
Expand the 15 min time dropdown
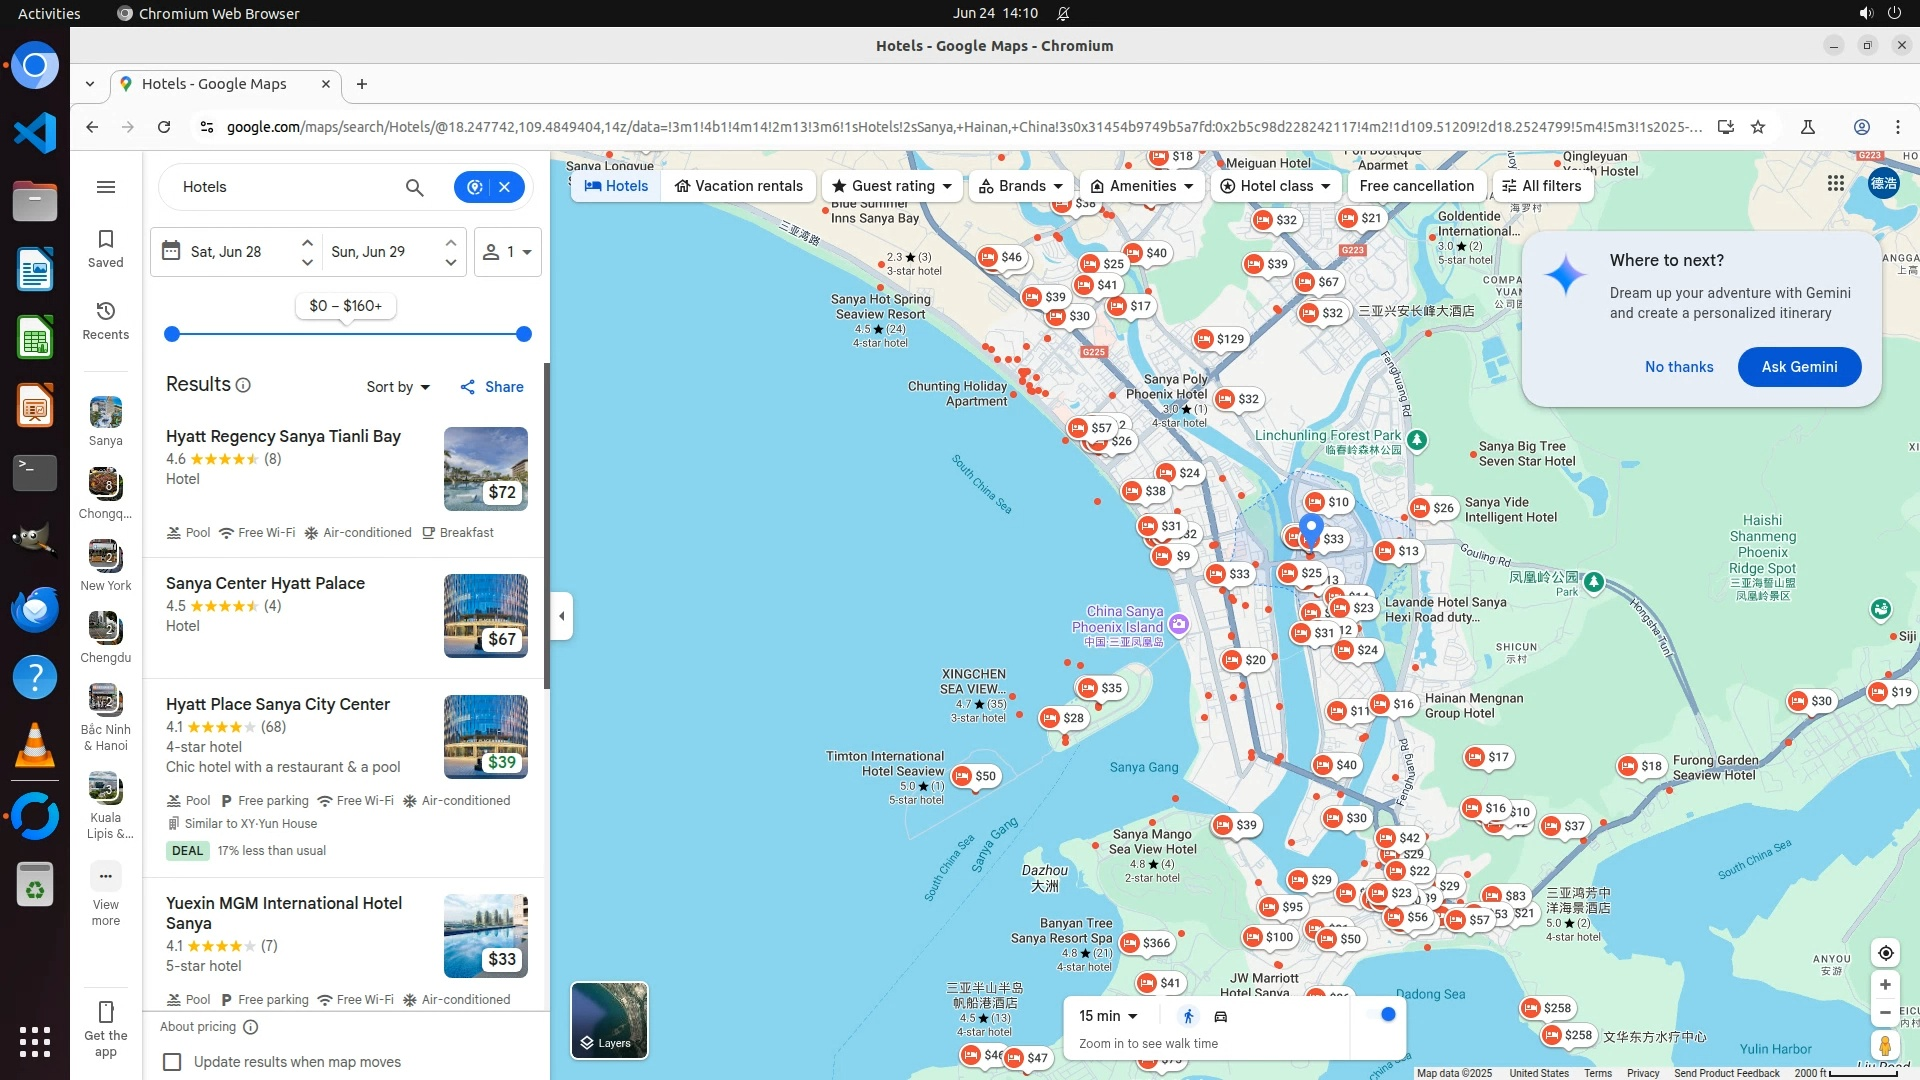tap(1108, 1016)
